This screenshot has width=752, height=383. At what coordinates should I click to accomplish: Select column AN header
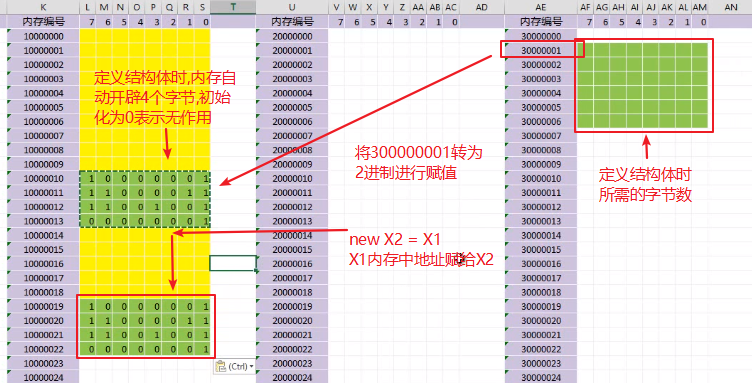click(730, 7)
